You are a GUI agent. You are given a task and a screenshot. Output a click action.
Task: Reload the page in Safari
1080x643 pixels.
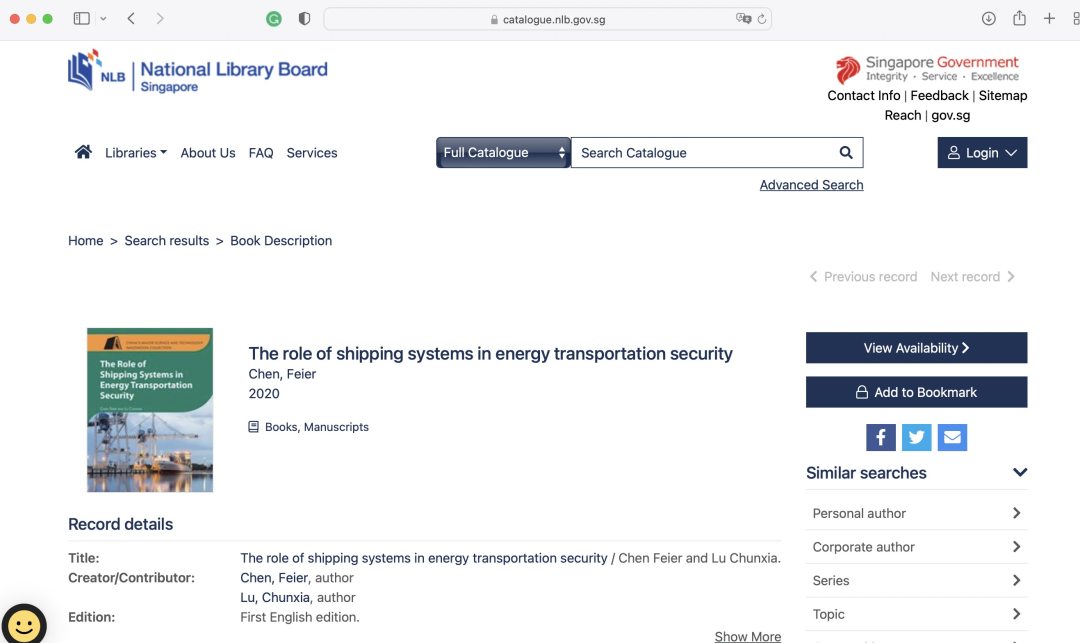(x=762, y=19)
